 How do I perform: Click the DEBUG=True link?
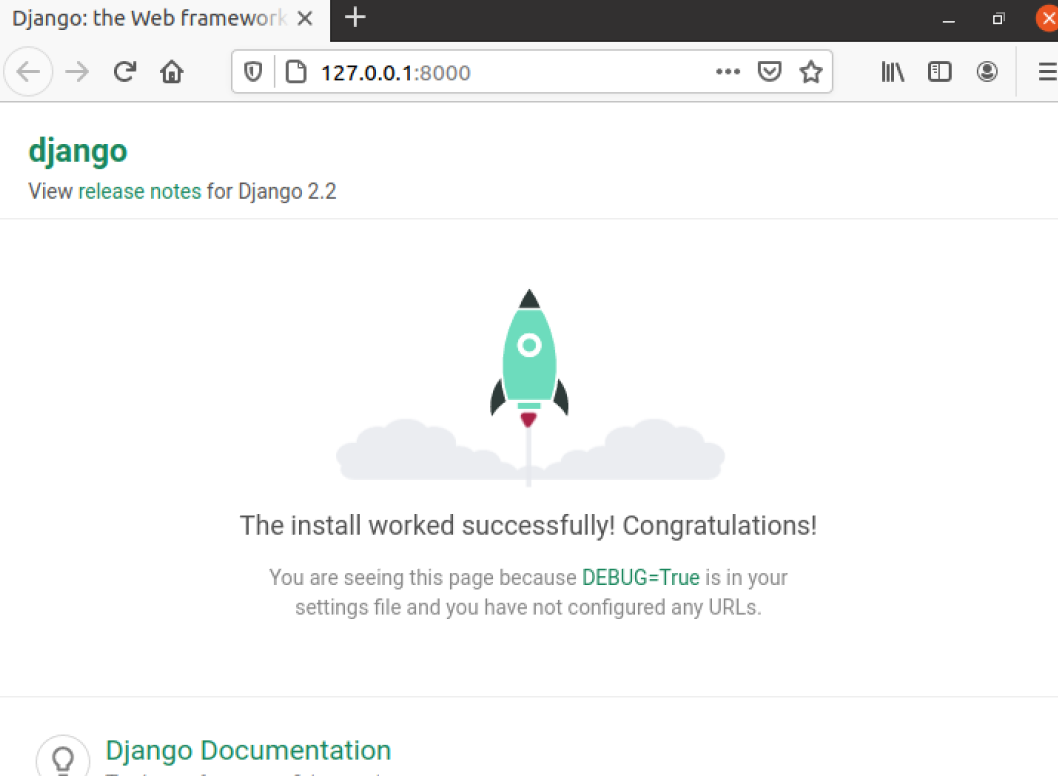tap(640, 578)
